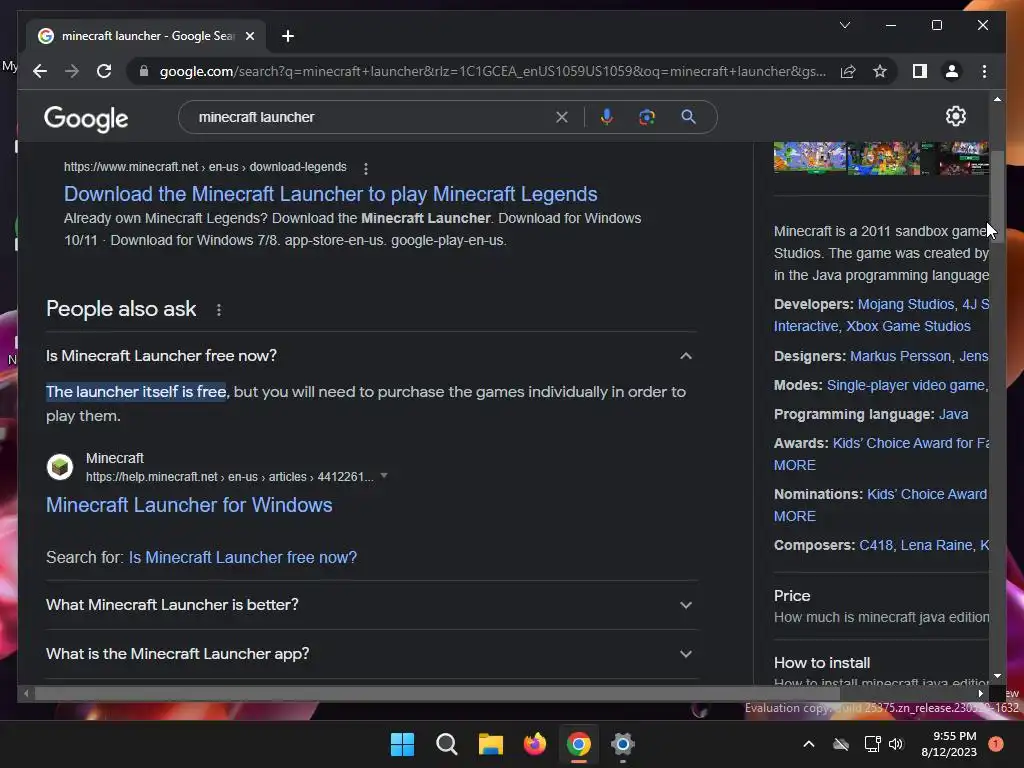Open the clock showing 9:55 PM

click(949, 744)
